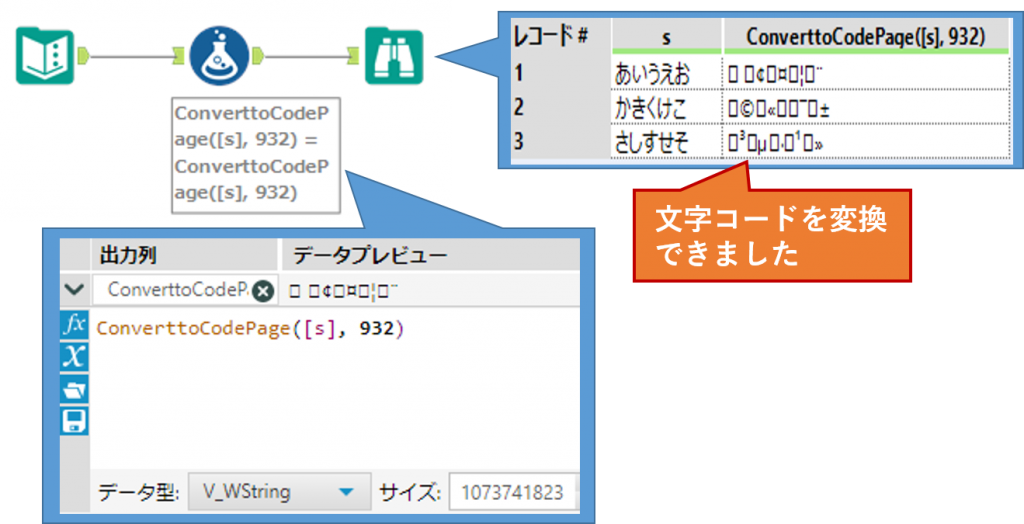Select the さしすせそ cell in row 3
The image size is (1024, 524).
666,142
